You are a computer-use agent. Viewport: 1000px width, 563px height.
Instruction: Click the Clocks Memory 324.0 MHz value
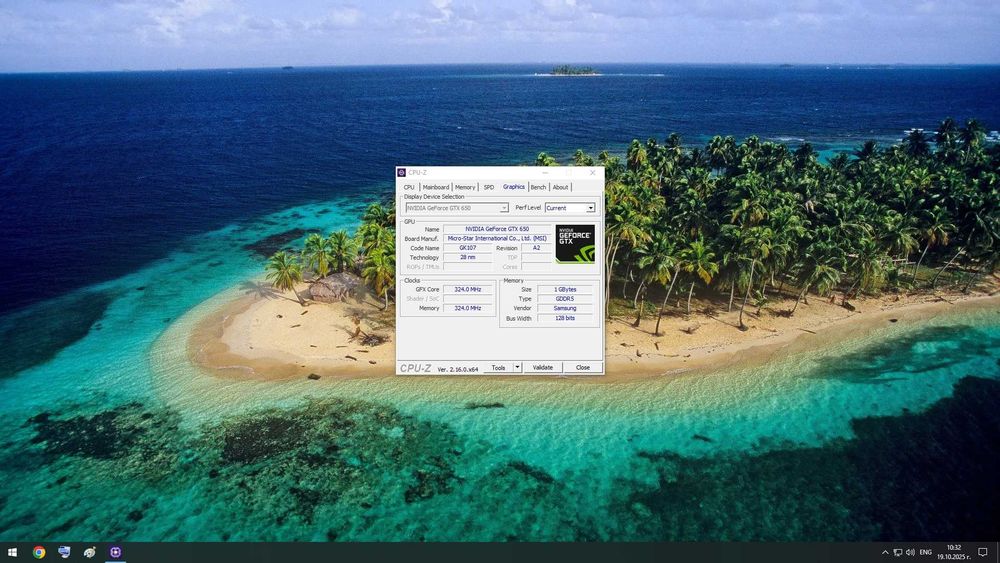tap(467, 308)
